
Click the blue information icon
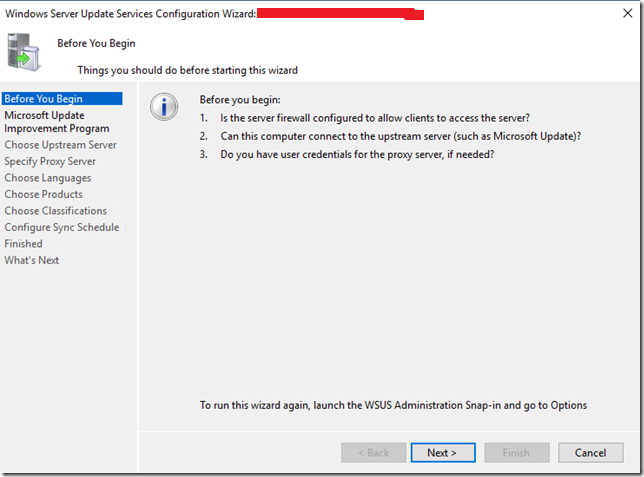[164, 107]
